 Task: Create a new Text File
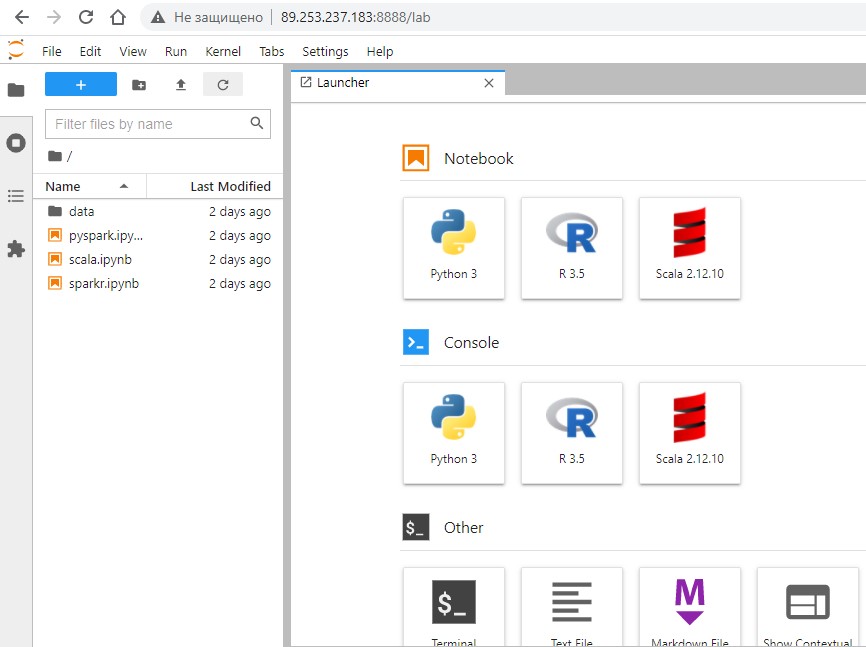[572, 607]
